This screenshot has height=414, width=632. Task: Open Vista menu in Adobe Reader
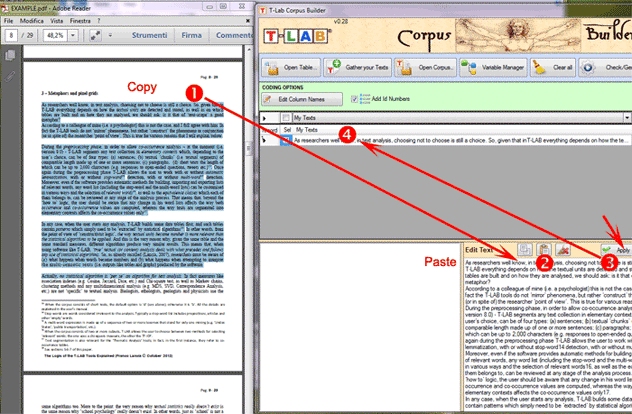[x=57, y=21]
